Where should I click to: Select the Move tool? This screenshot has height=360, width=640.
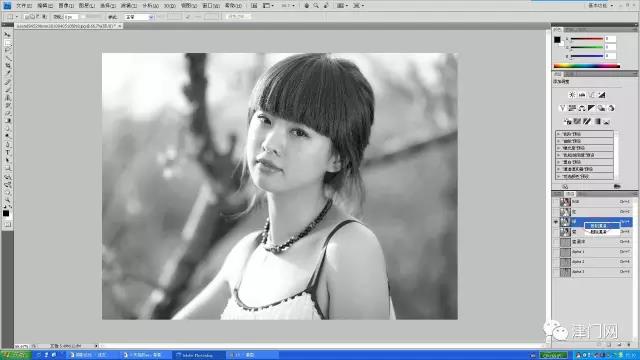click(7, 35)
